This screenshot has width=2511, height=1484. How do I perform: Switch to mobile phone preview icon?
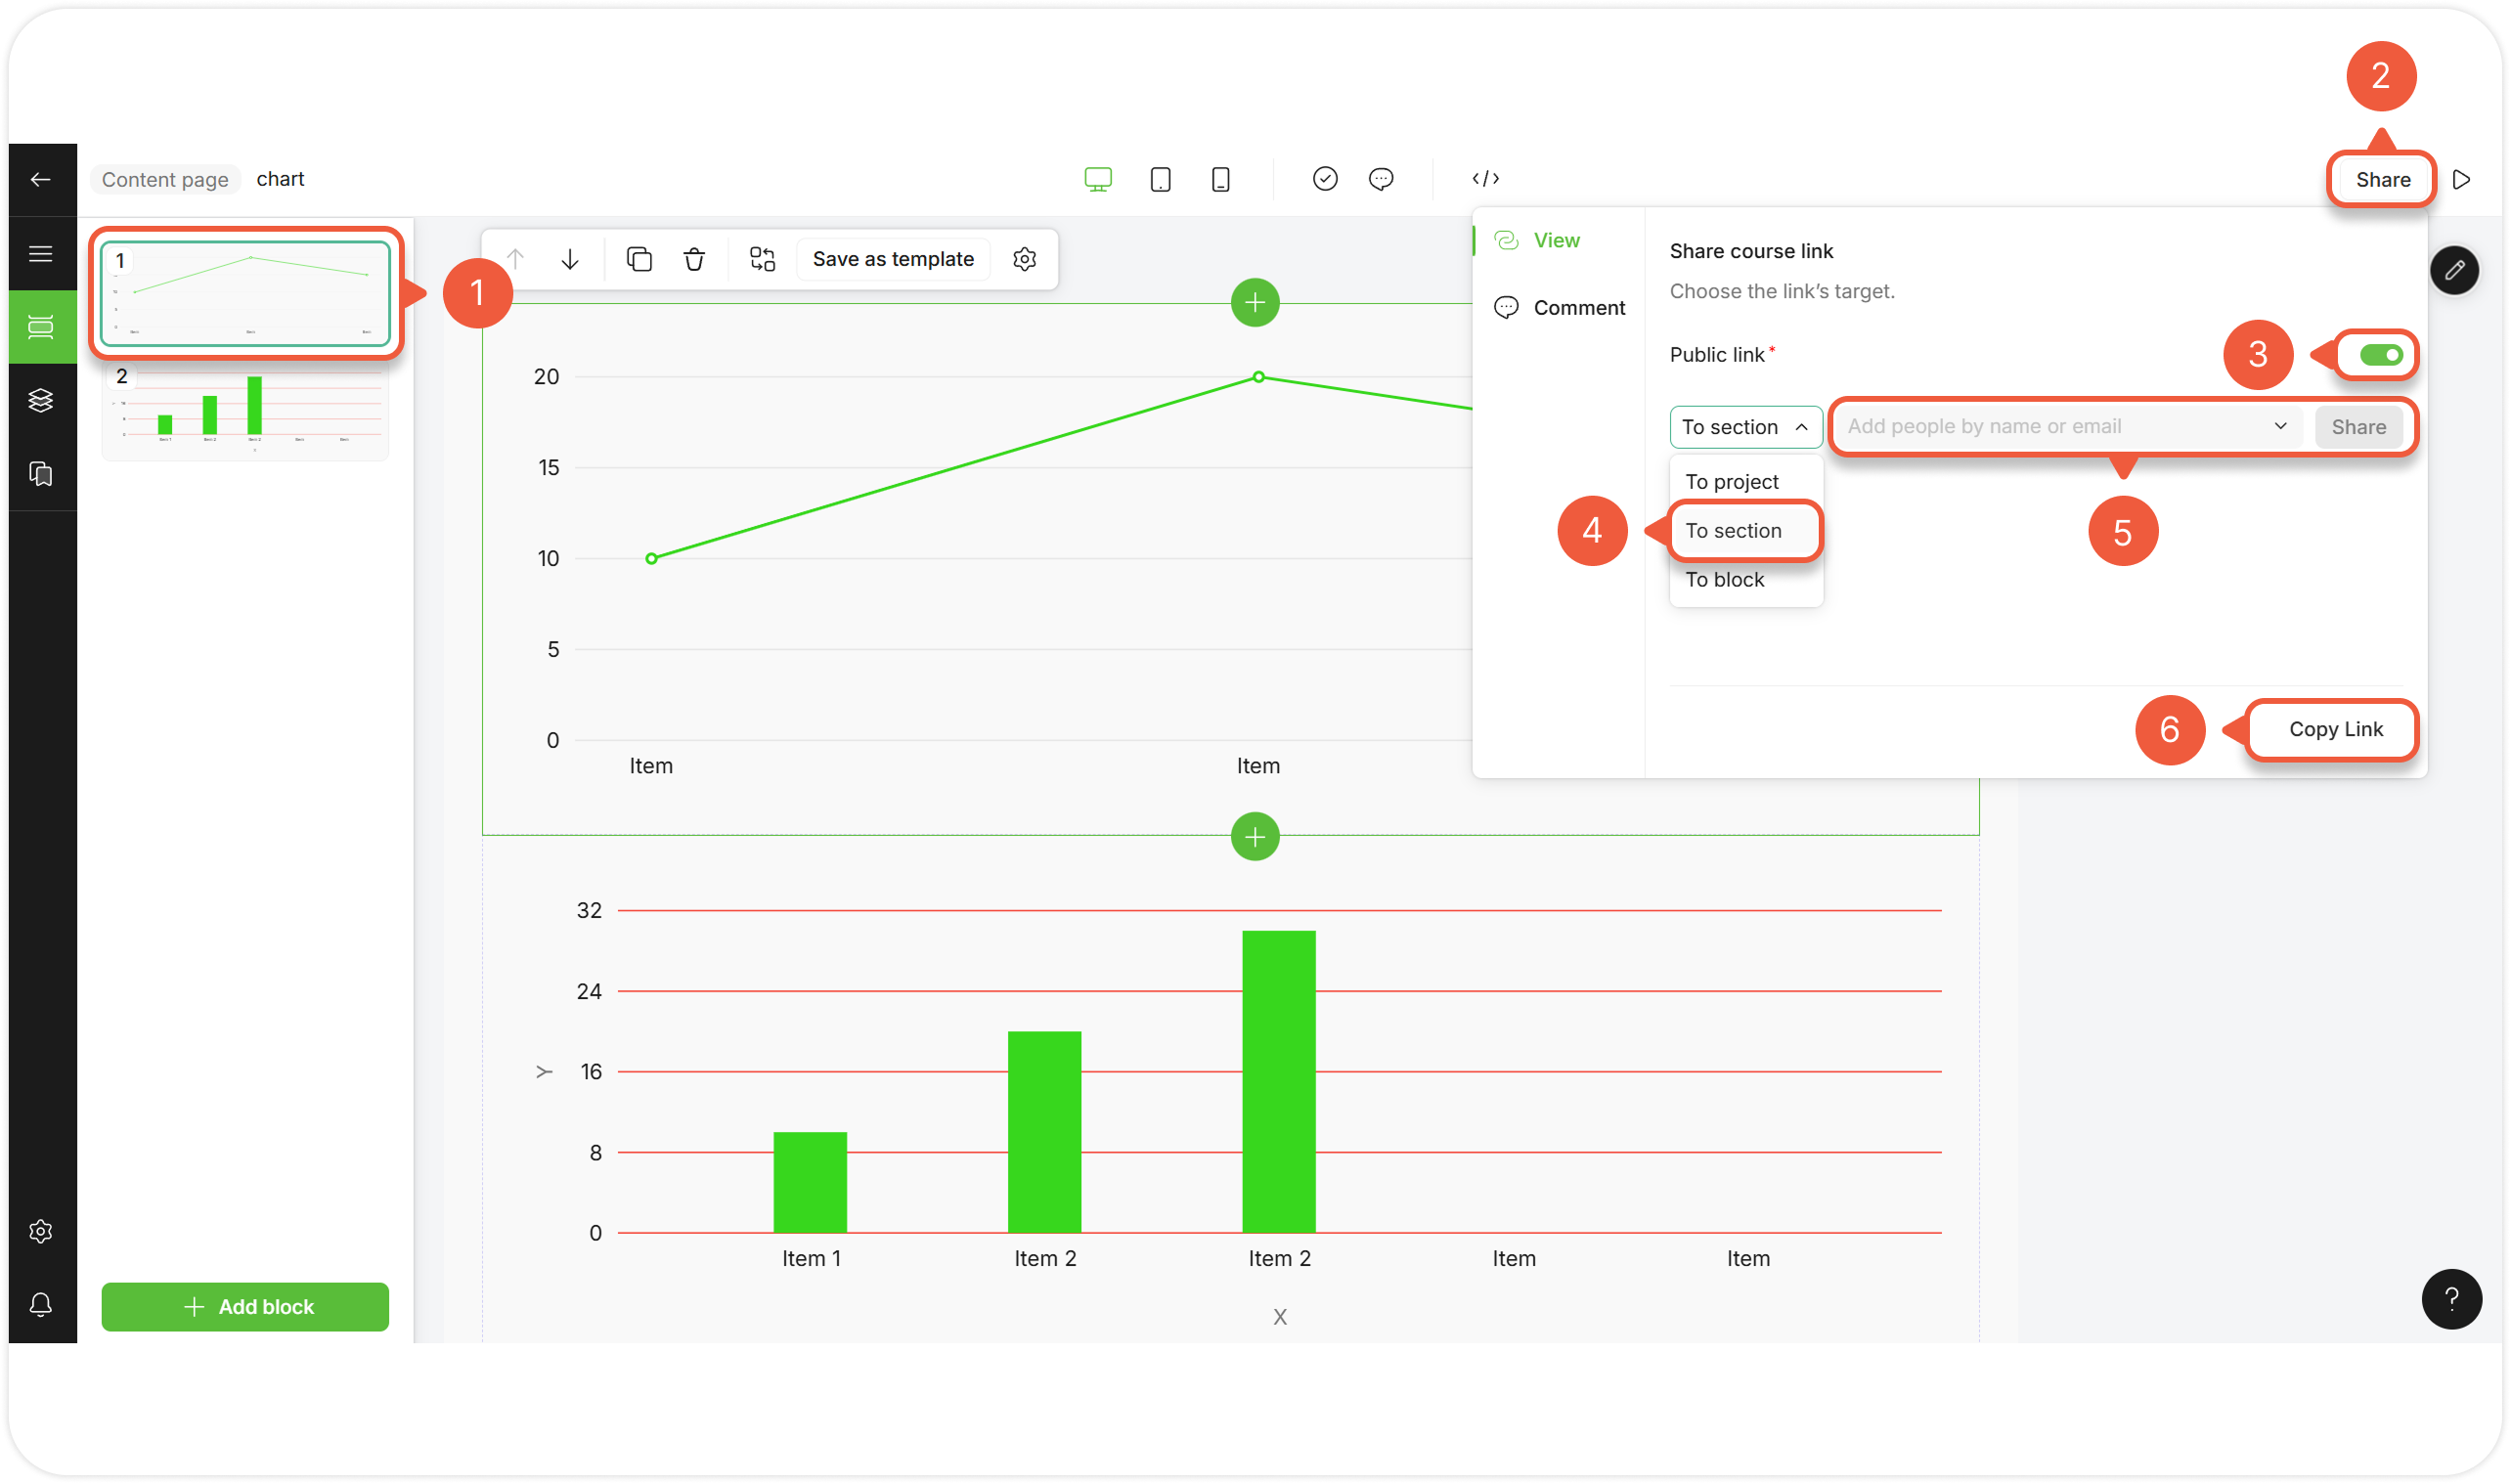click(1220, 180)
